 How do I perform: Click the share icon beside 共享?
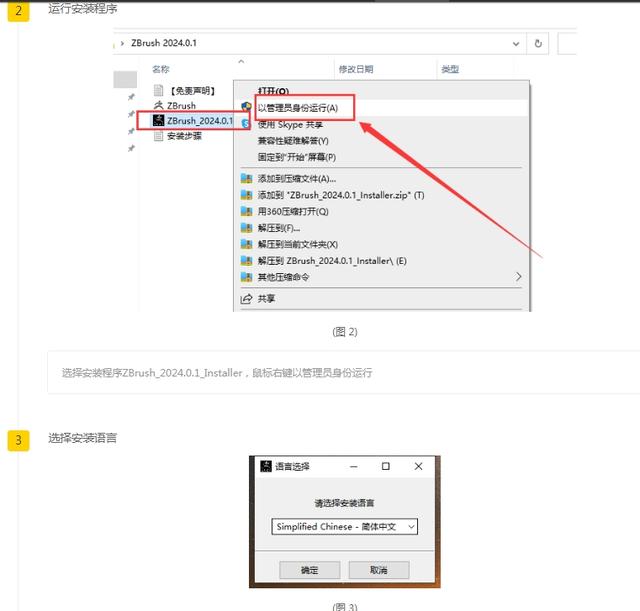point(246,299)
